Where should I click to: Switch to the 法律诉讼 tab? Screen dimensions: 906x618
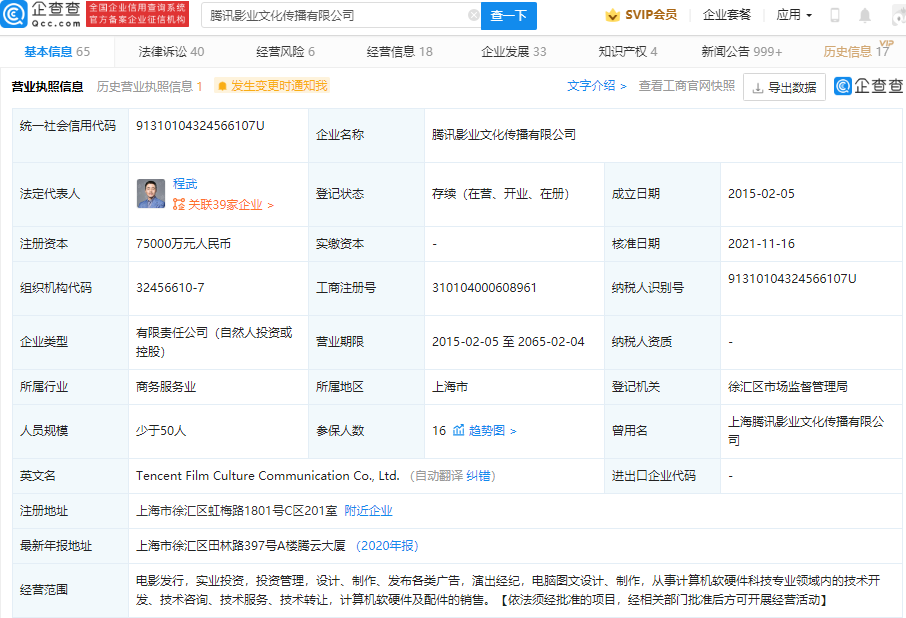(171, 52)
